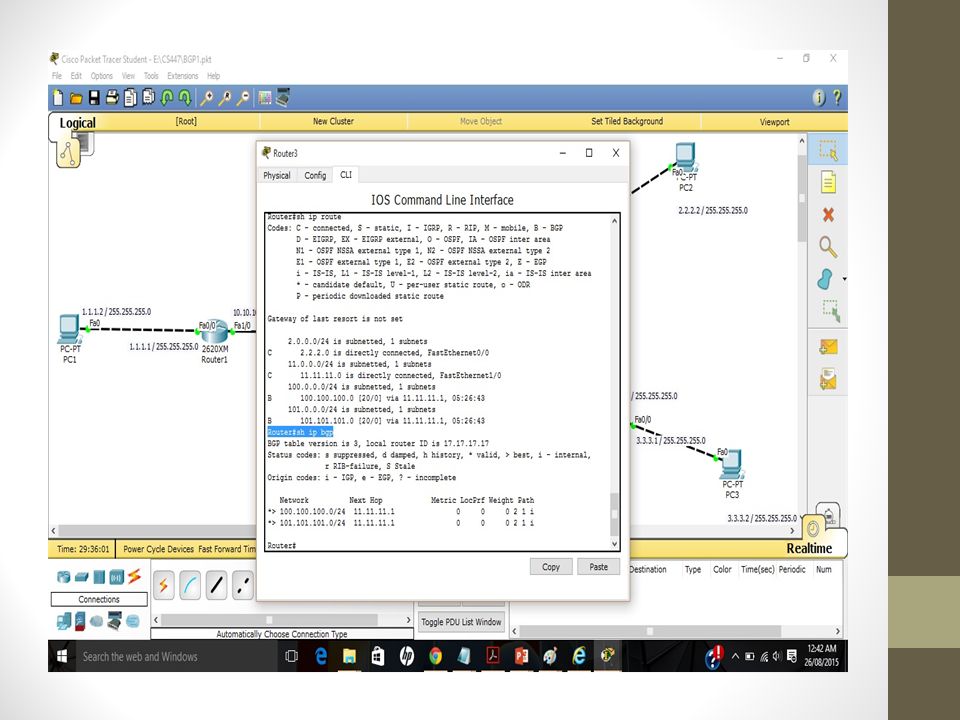Click the Copy pages toolbar icon
The width and height of the screenshot is (960, 720).
coord(130,98)
